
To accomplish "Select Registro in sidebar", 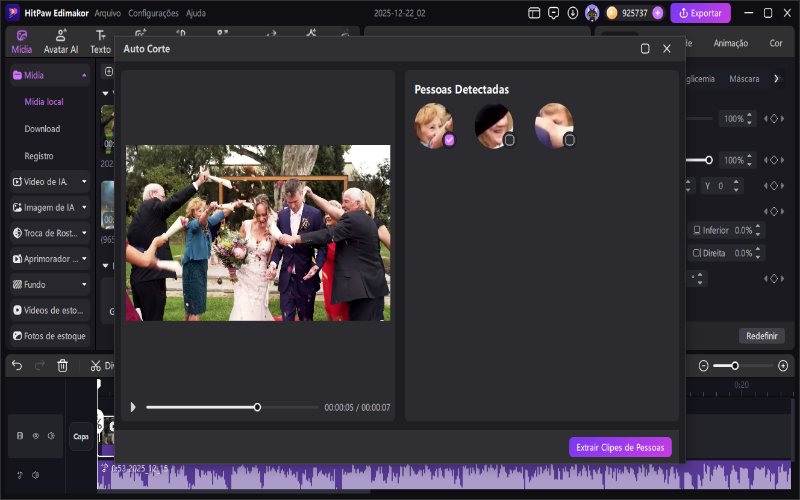I will [x=39, y=156].
